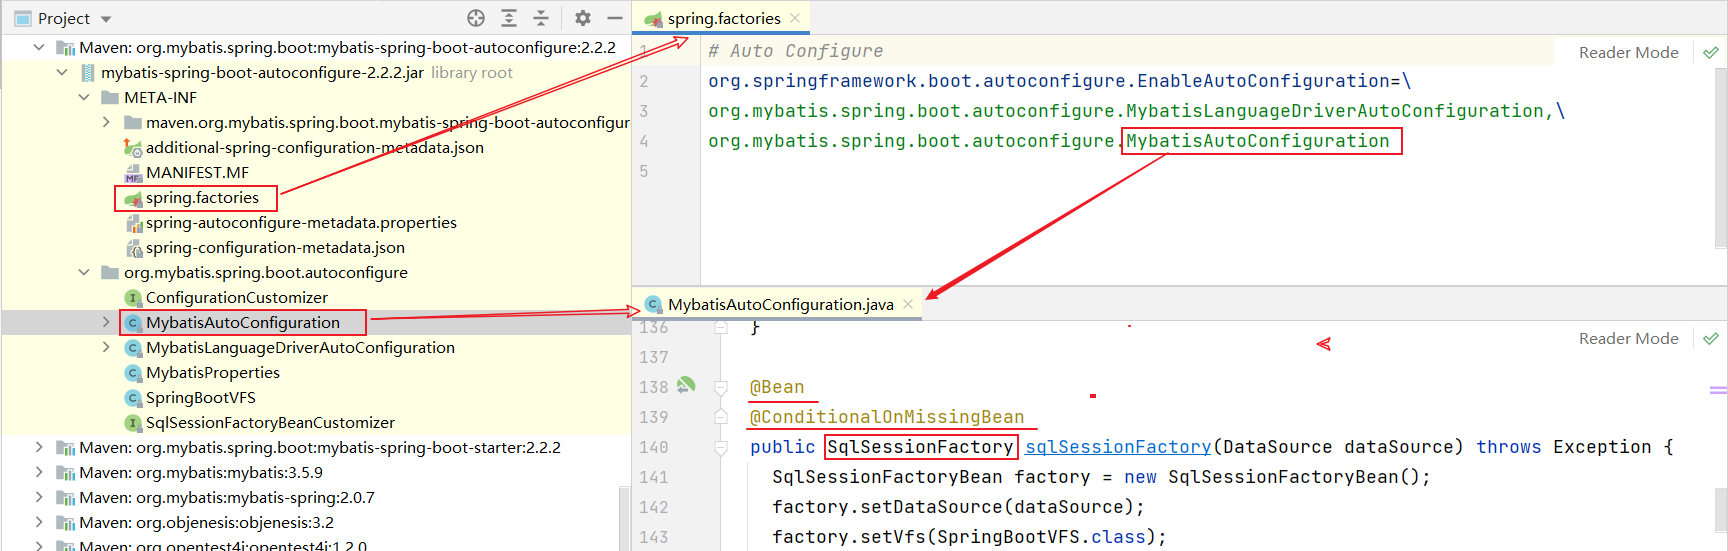The height and width of the screenshot is (551, 1728).
Task: Click inspection checkmark in spring.factories editor
Action: pyautogui.click(x=1711, y=53)
